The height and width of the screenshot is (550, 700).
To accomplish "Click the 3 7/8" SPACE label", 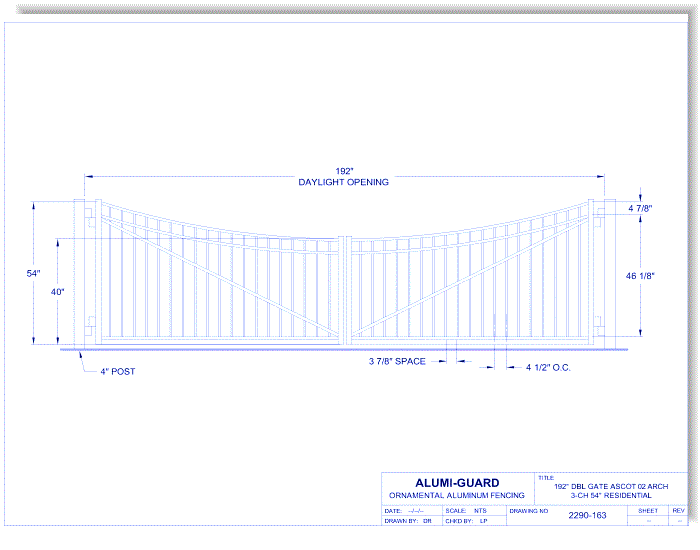I will (x=397, y=361).
